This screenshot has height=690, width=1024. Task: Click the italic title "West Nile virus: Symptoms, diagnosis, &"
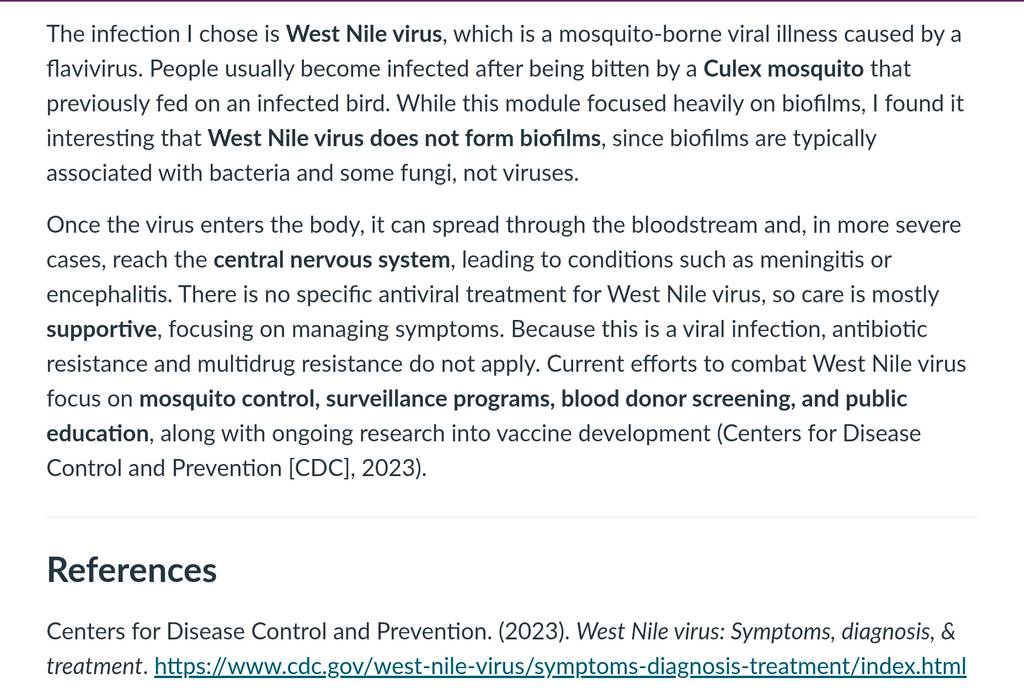pos(765,632)
